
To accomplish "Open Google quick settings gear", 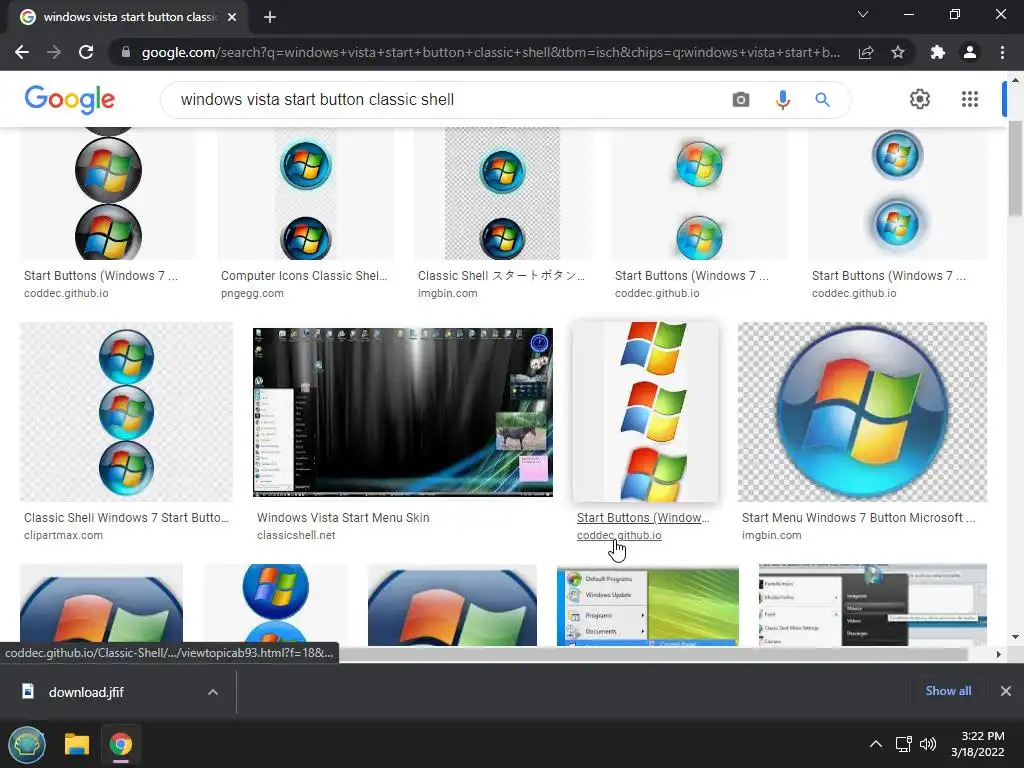I will tap(920, 99).
